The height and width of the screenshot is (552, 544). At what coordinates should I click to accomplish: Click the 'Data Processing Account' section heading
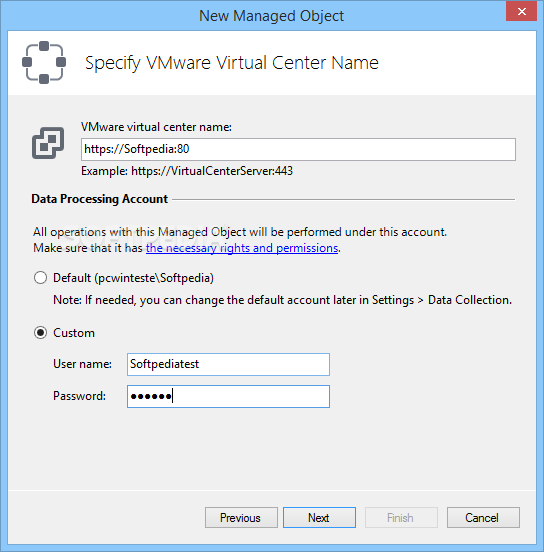100,199
